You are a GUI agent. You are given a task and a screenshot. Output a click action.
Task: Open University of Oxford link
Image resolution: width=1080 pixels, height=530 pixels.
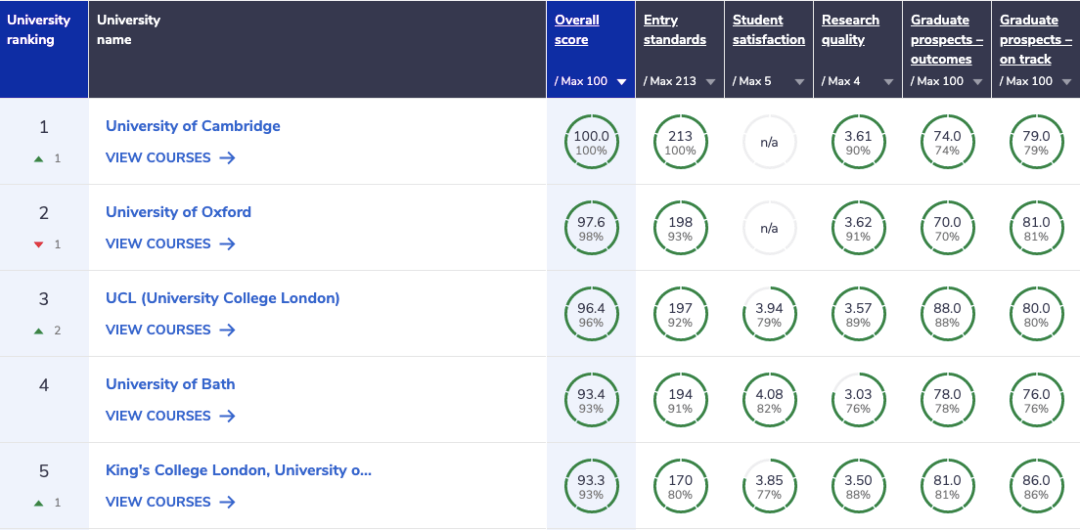click(178, 212)
